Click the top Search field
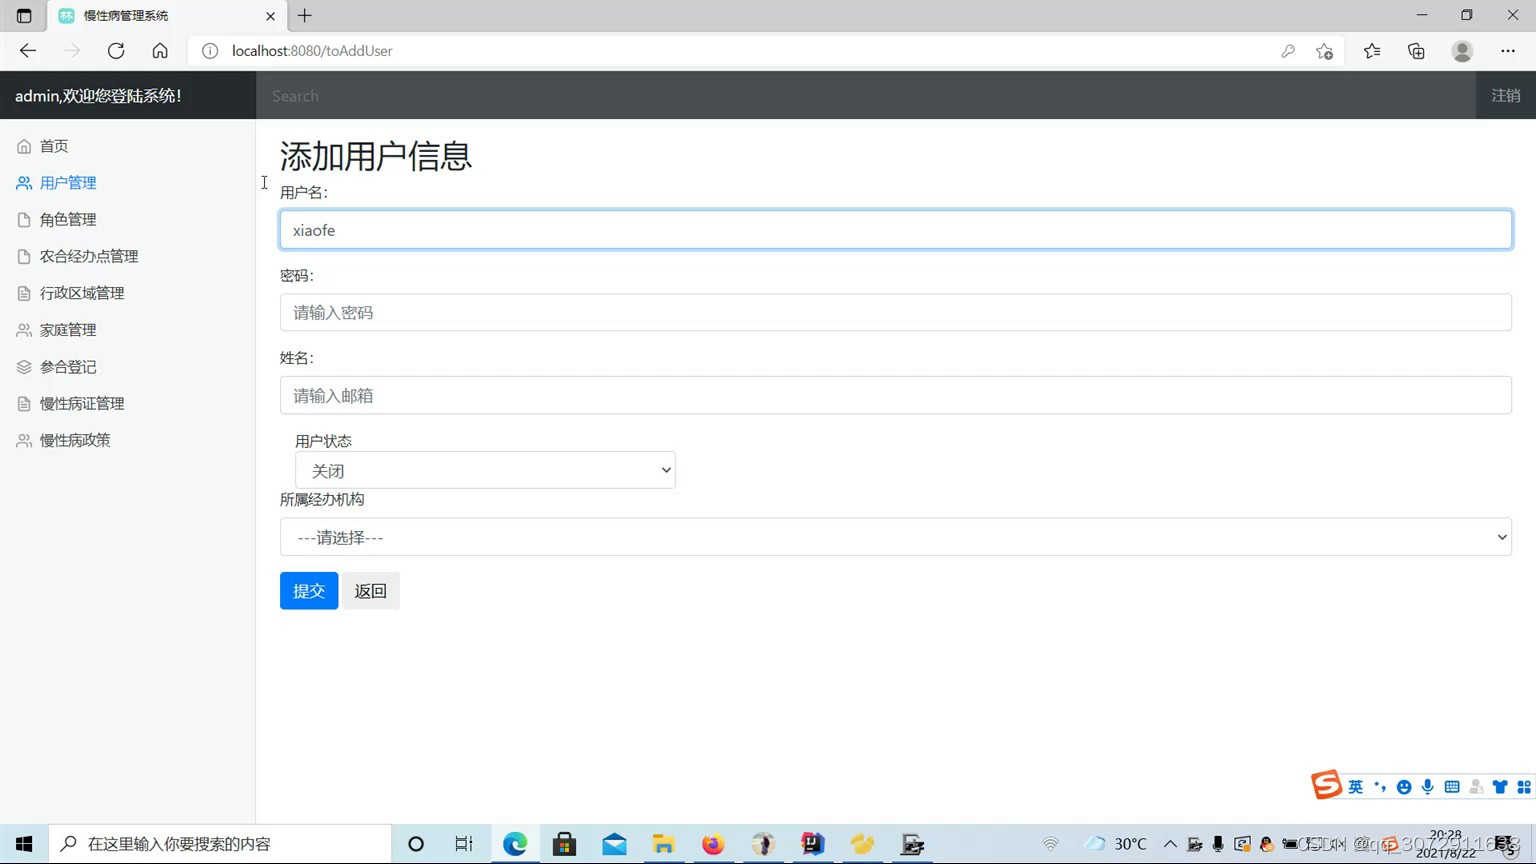Screen dimensions: 1536x864 [866, 96]
